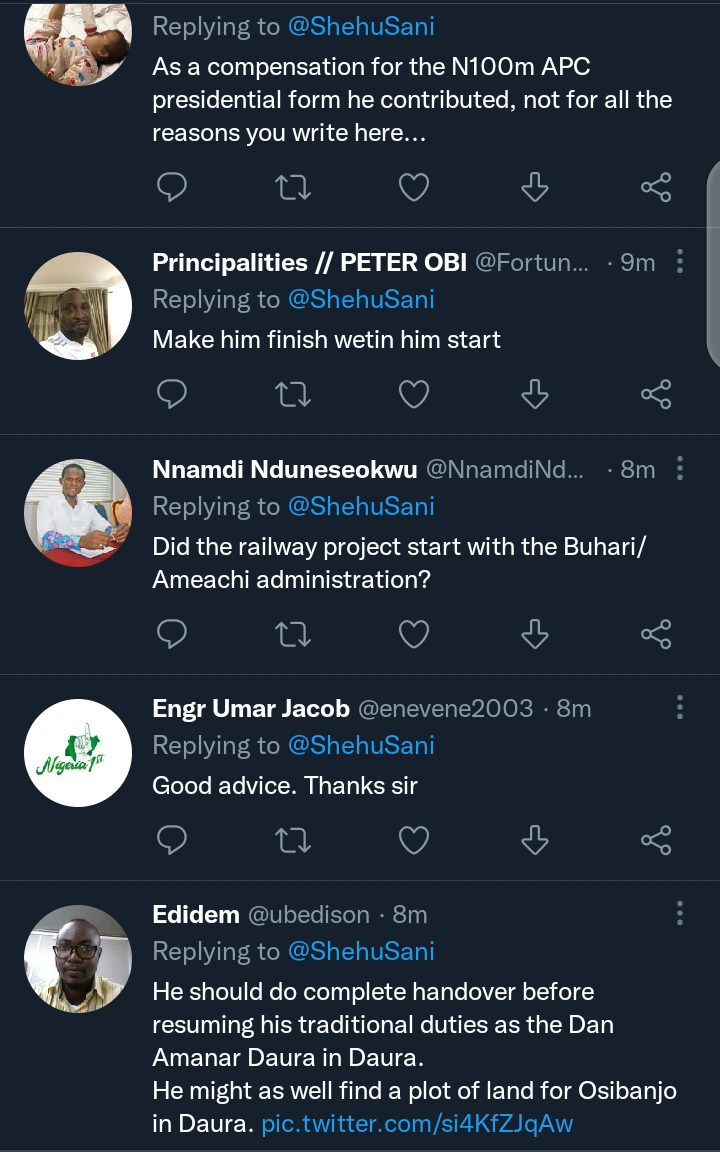Screen dimensions: 720x1152
Task: Like Engr Umar Jacob's tweet
Action: [x=414, y=841]
